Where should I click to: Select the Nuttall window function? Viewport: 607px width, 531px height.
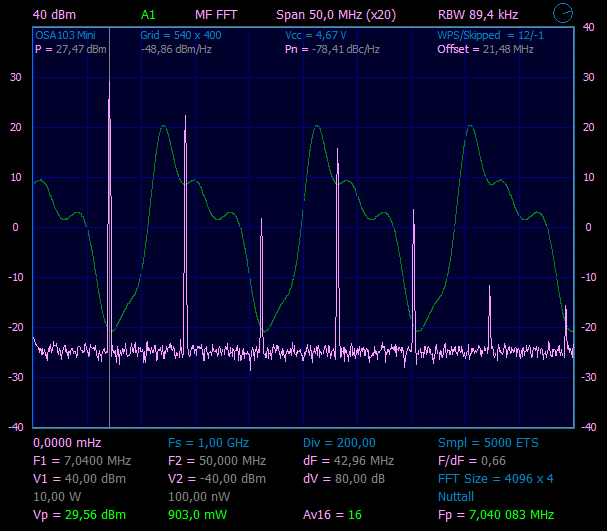coord(456,496)
